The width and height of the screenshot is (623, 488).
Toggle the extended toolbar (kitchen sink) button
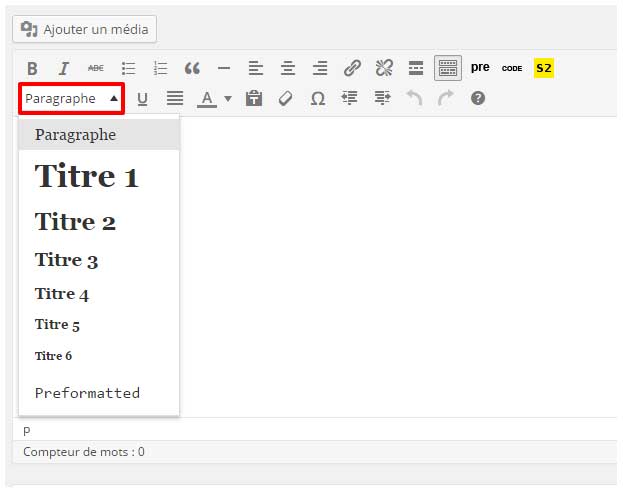448,68
